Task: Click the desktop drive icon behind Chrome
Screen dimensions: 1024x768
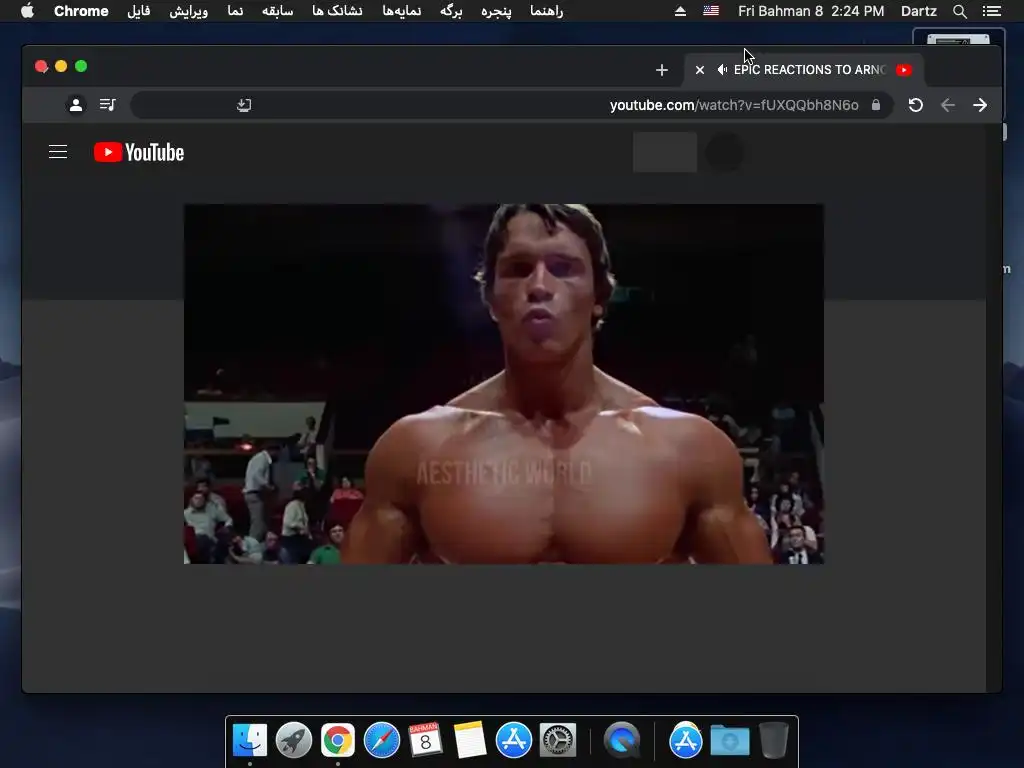Action: click(958, 38)
